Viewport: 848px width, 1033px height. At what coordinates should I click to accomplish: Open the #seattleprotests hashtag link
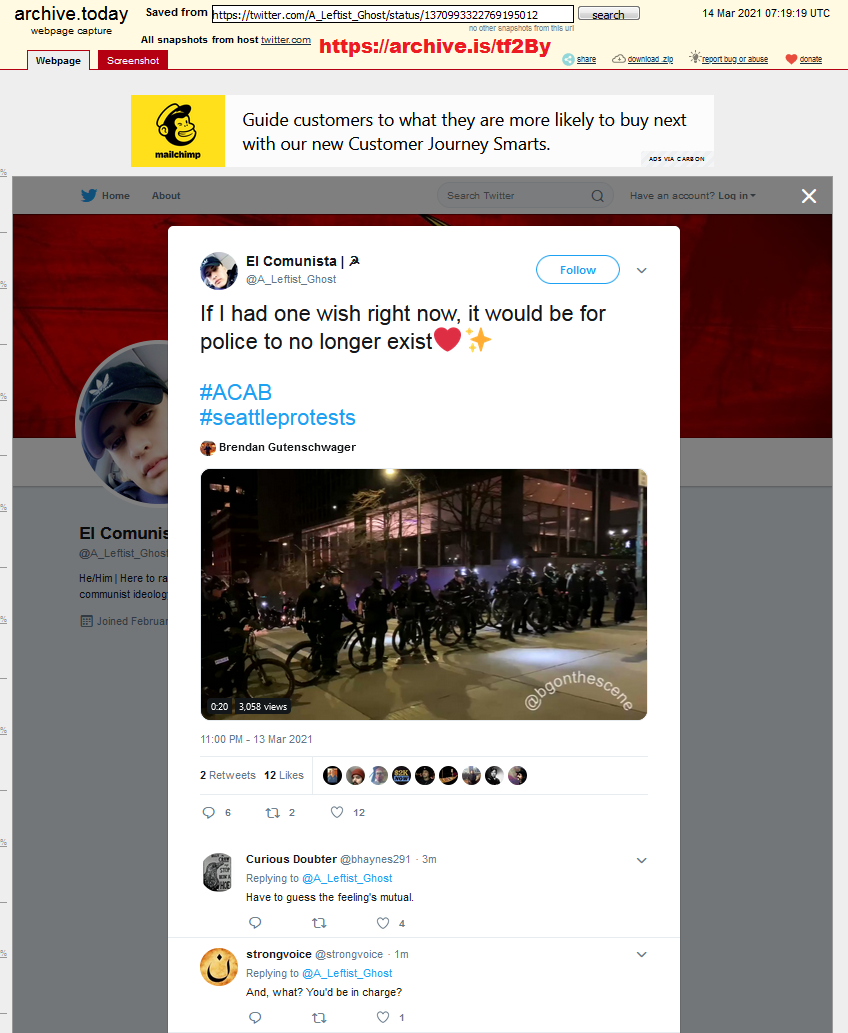(x=277, y=417)
